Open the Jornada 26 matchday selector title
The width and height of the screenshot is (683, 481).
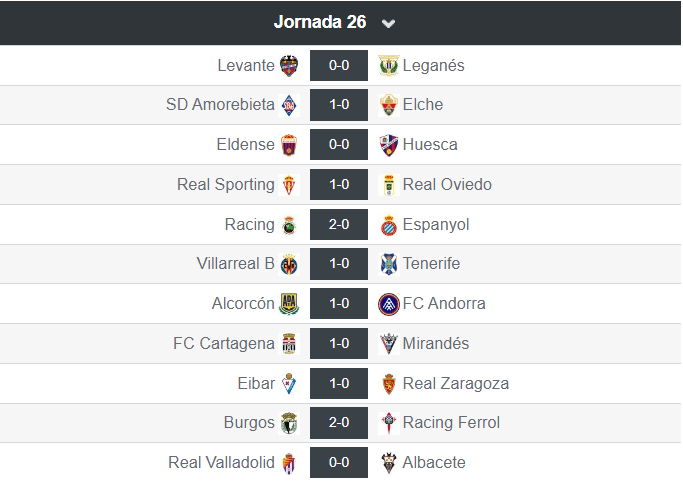[x=320, y=22]
